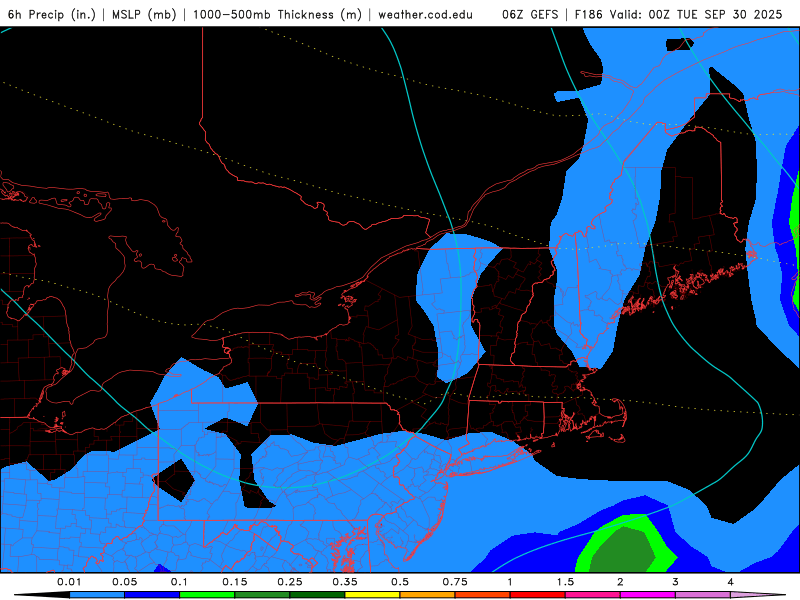Viewport: 800px width, 600px height.
Task: Click the '0.75' legend value
Action: [455, 582]
